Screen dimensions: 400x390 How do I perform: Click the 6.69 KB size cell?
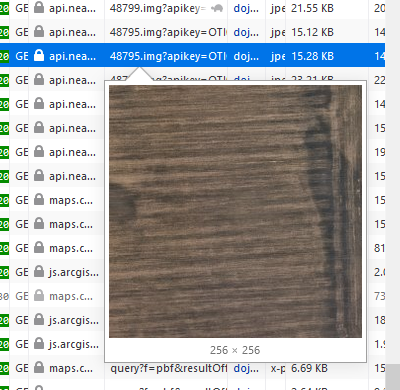point(309,368)
